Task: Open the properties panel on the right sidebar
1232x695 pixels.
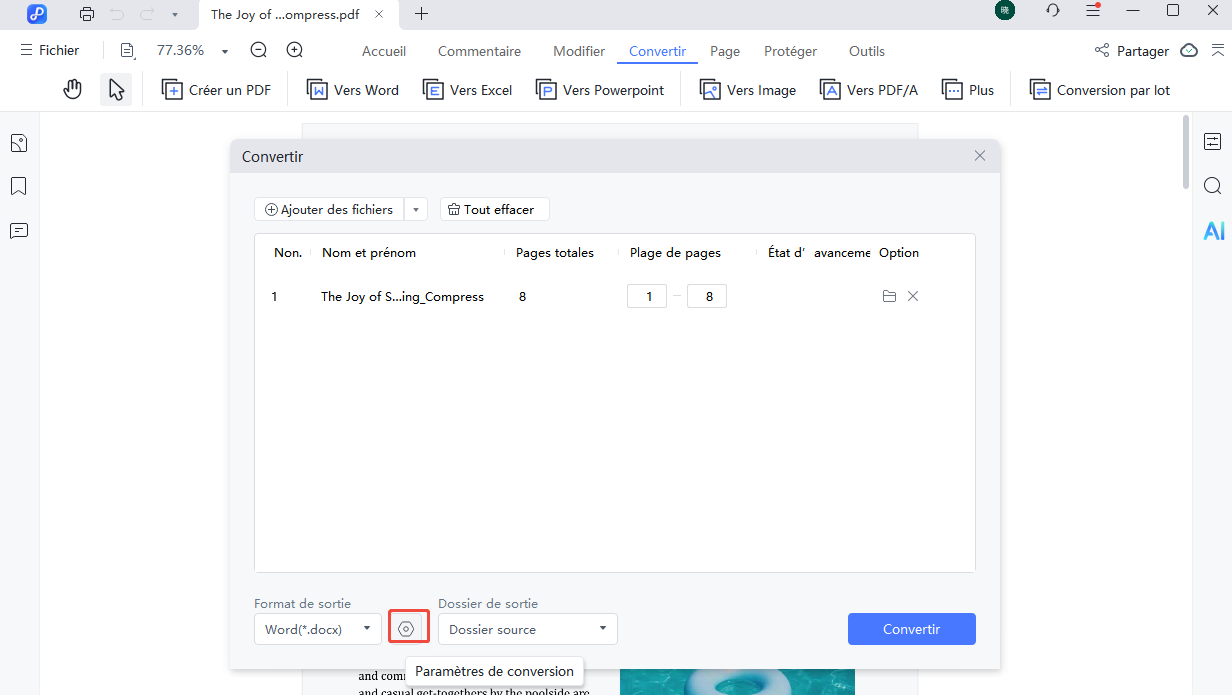Action: click(1213, 142)
